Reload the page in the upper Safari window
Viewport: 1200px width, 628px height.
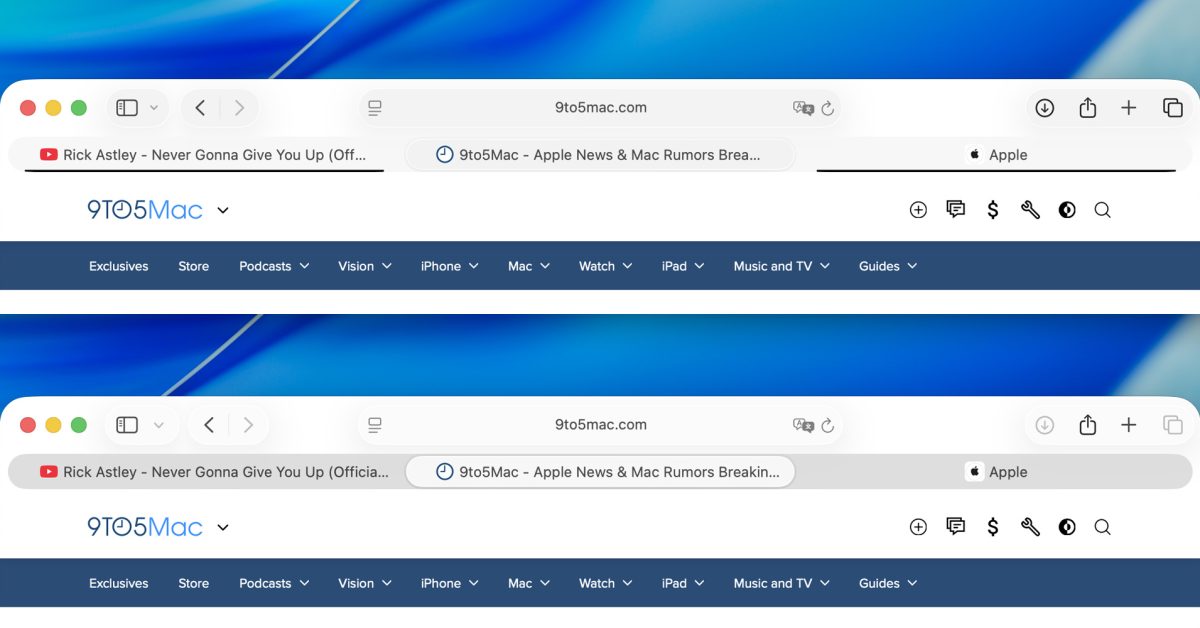click(x=827, y=108)
